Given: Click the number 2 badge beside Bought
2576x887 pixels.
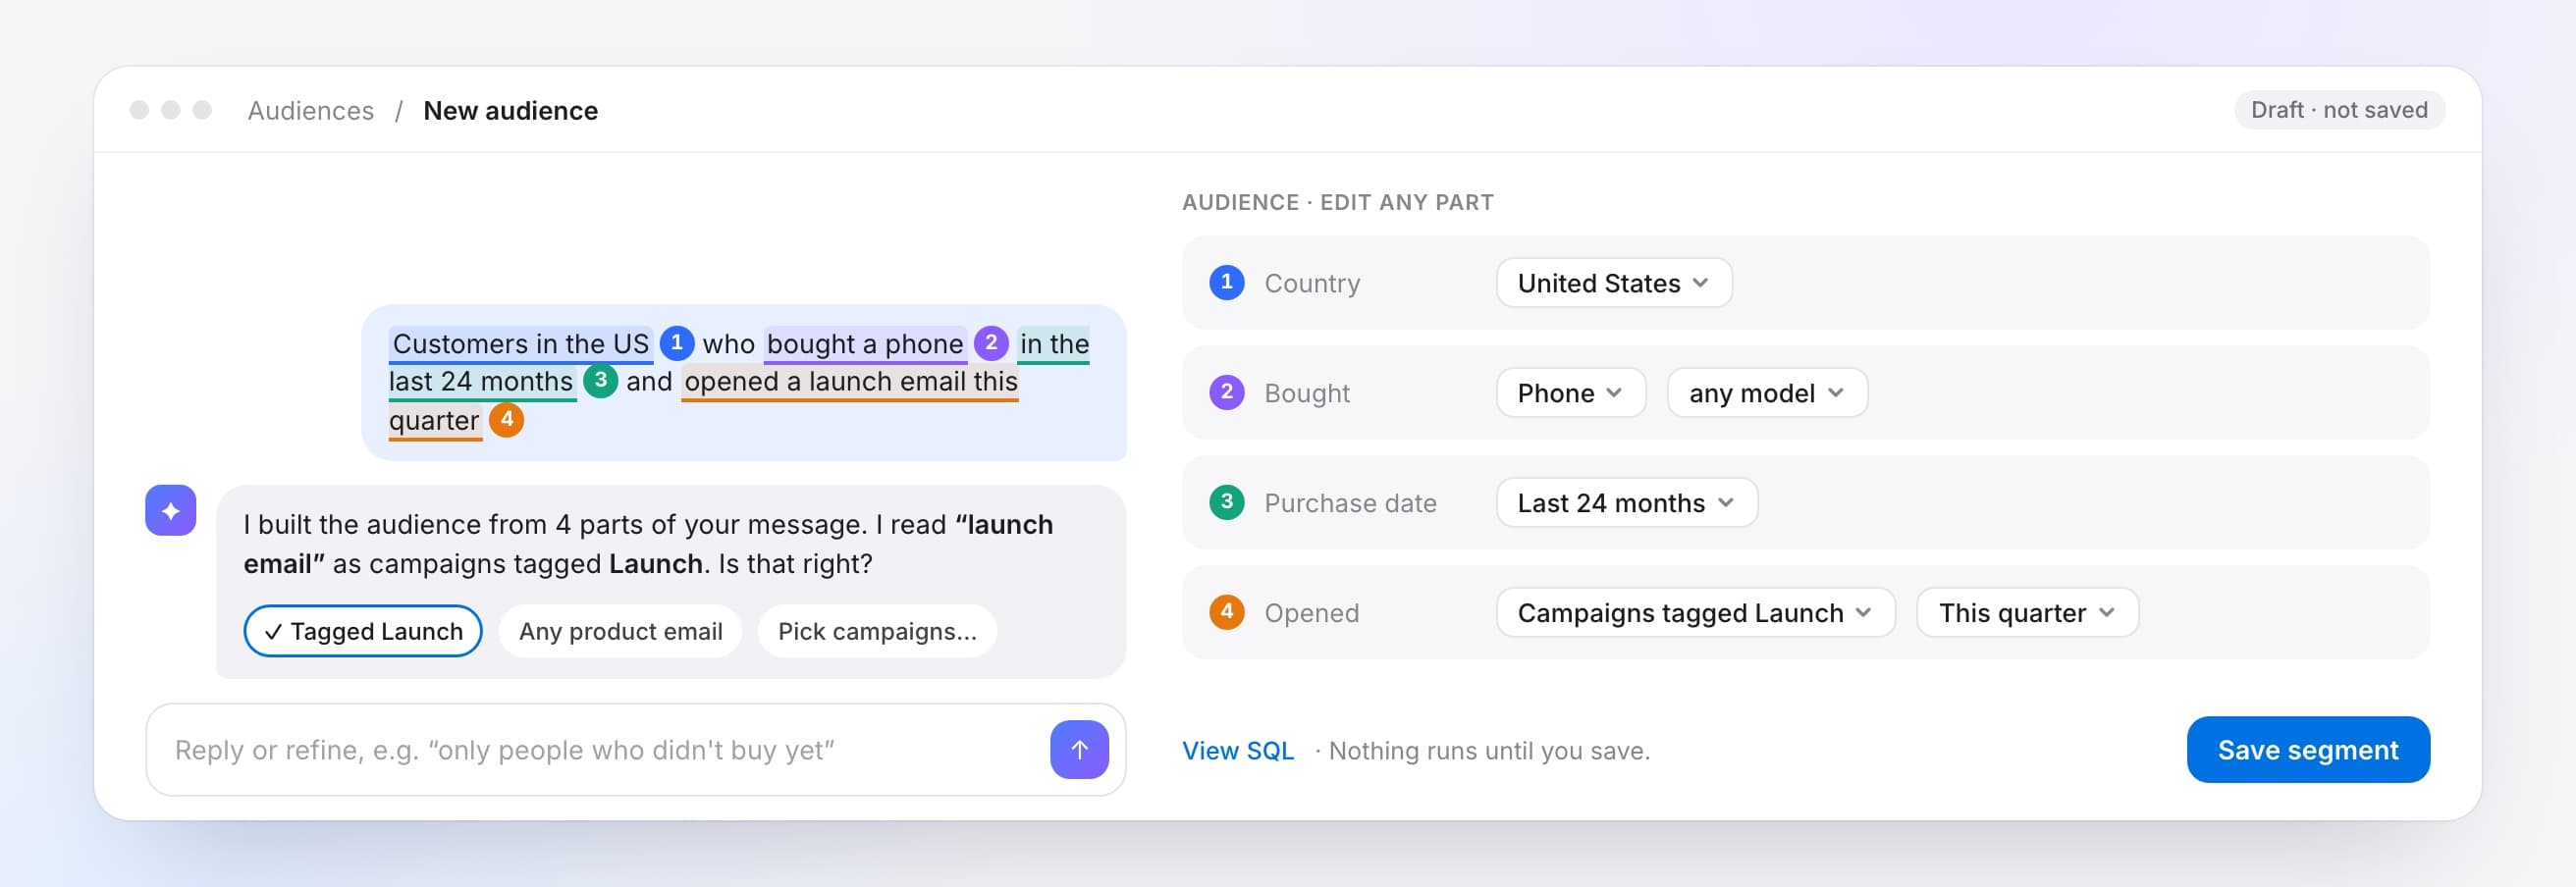Looking at the screenshot, I should (x=1227, y=392).
